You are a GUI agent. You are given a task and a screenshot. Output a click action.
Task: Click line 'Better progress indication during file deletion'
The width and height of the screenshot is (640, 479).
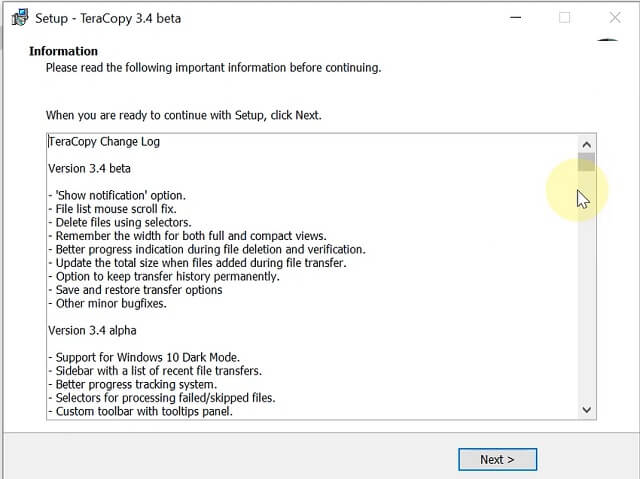(x=207, y=249)
